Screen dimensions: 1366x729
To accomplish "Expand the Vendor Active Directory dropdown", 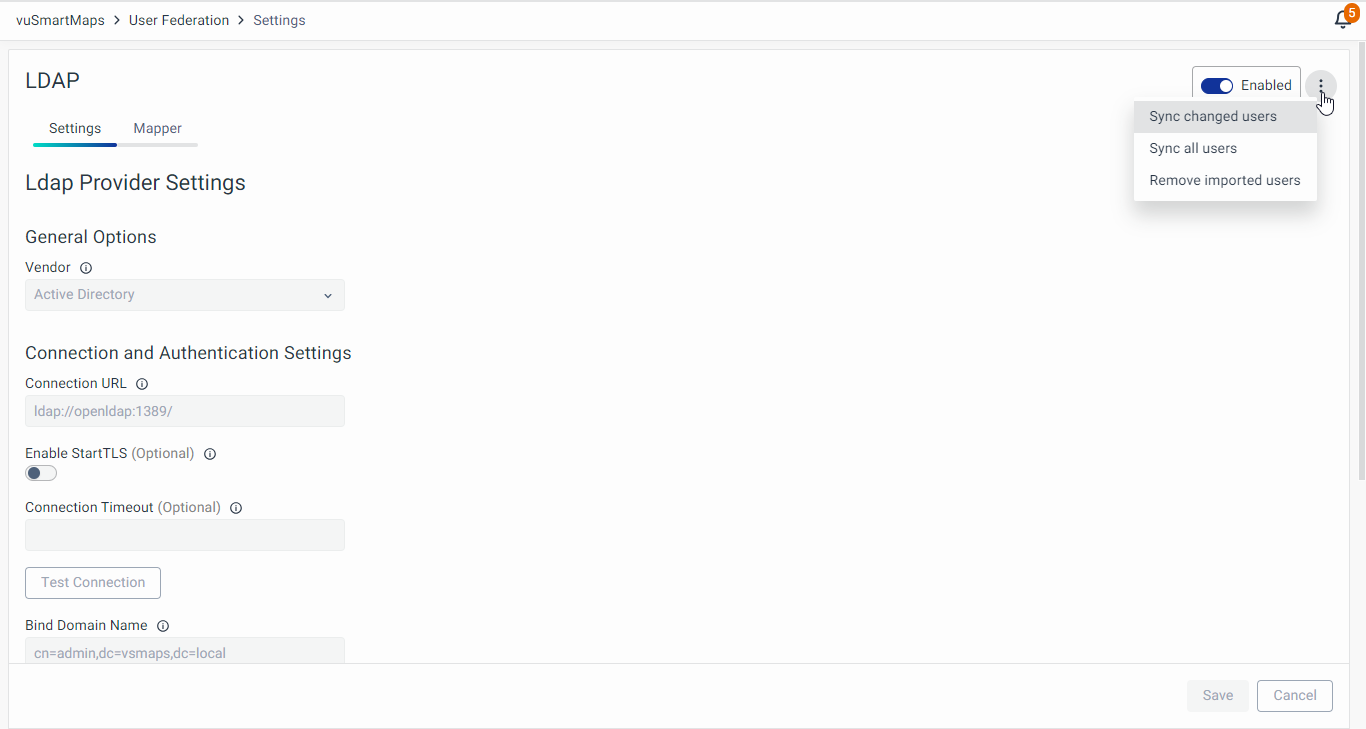I will coord(185,295).
